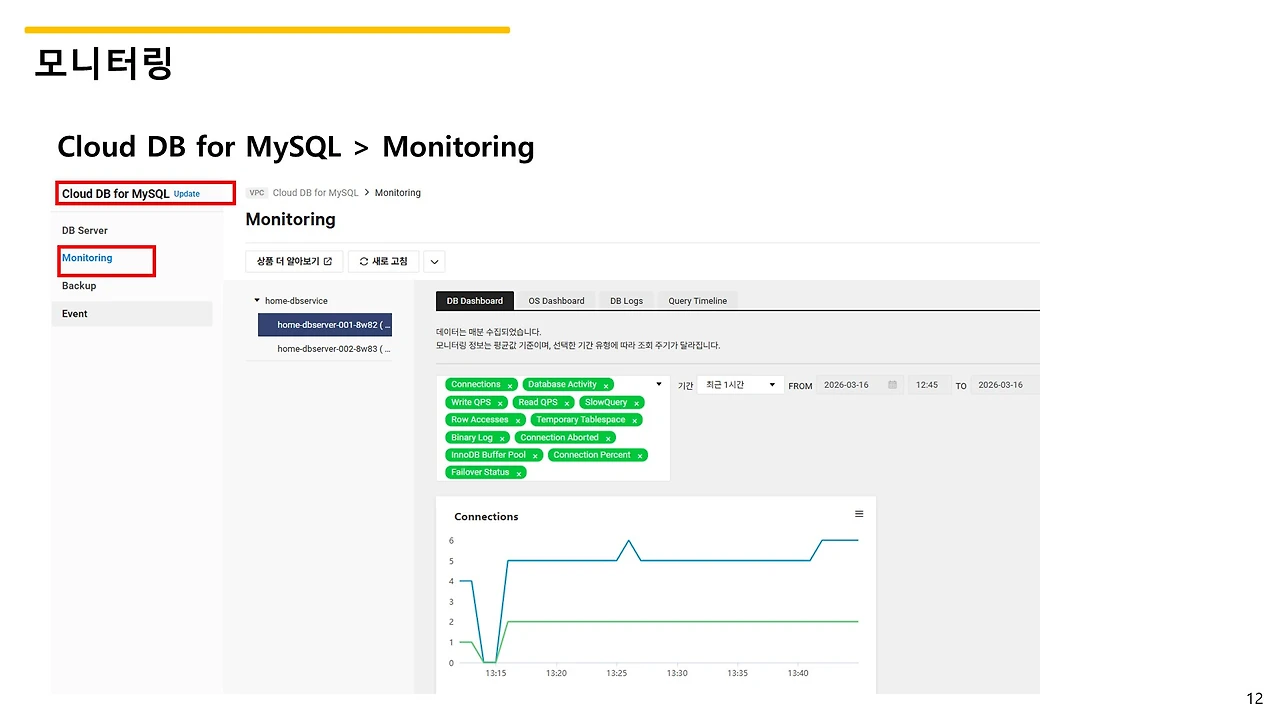1280x720 pixels.
Task: Remove the Connection Aborted metric tag
Action: click(608, 438)
